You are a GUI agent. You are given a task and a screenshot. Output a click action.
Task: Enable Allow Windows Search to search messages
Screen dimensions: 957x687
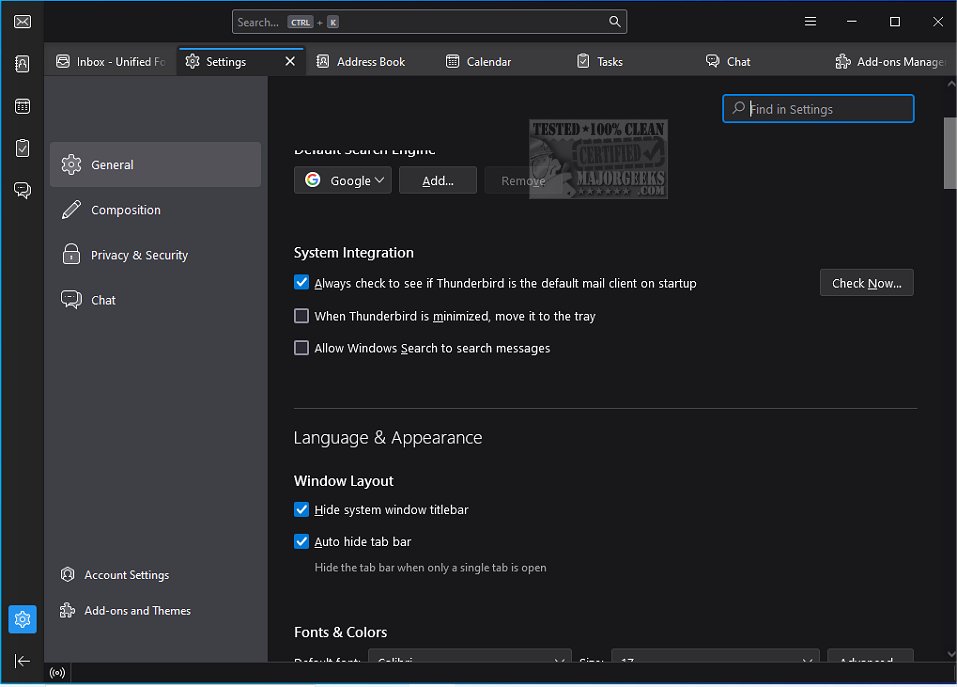(x=301, y=348)
